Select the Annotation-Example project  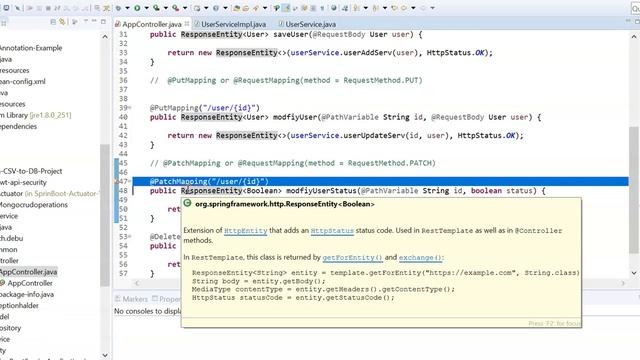31,48
